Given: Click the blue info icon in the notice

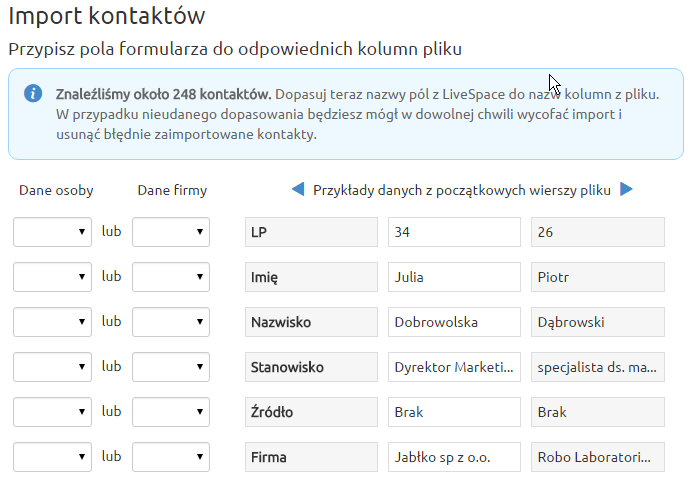Looking at the screenshot, I should point(33,94).
